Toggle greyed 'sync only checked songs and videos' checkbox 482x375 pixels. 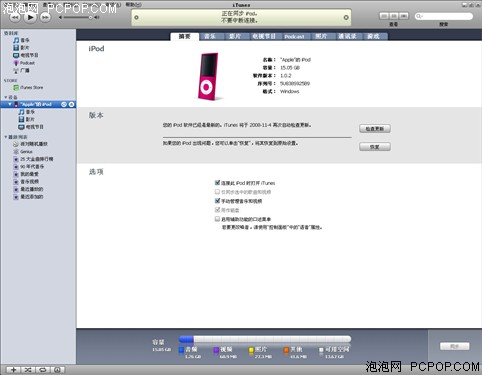[x=217, y=192]
